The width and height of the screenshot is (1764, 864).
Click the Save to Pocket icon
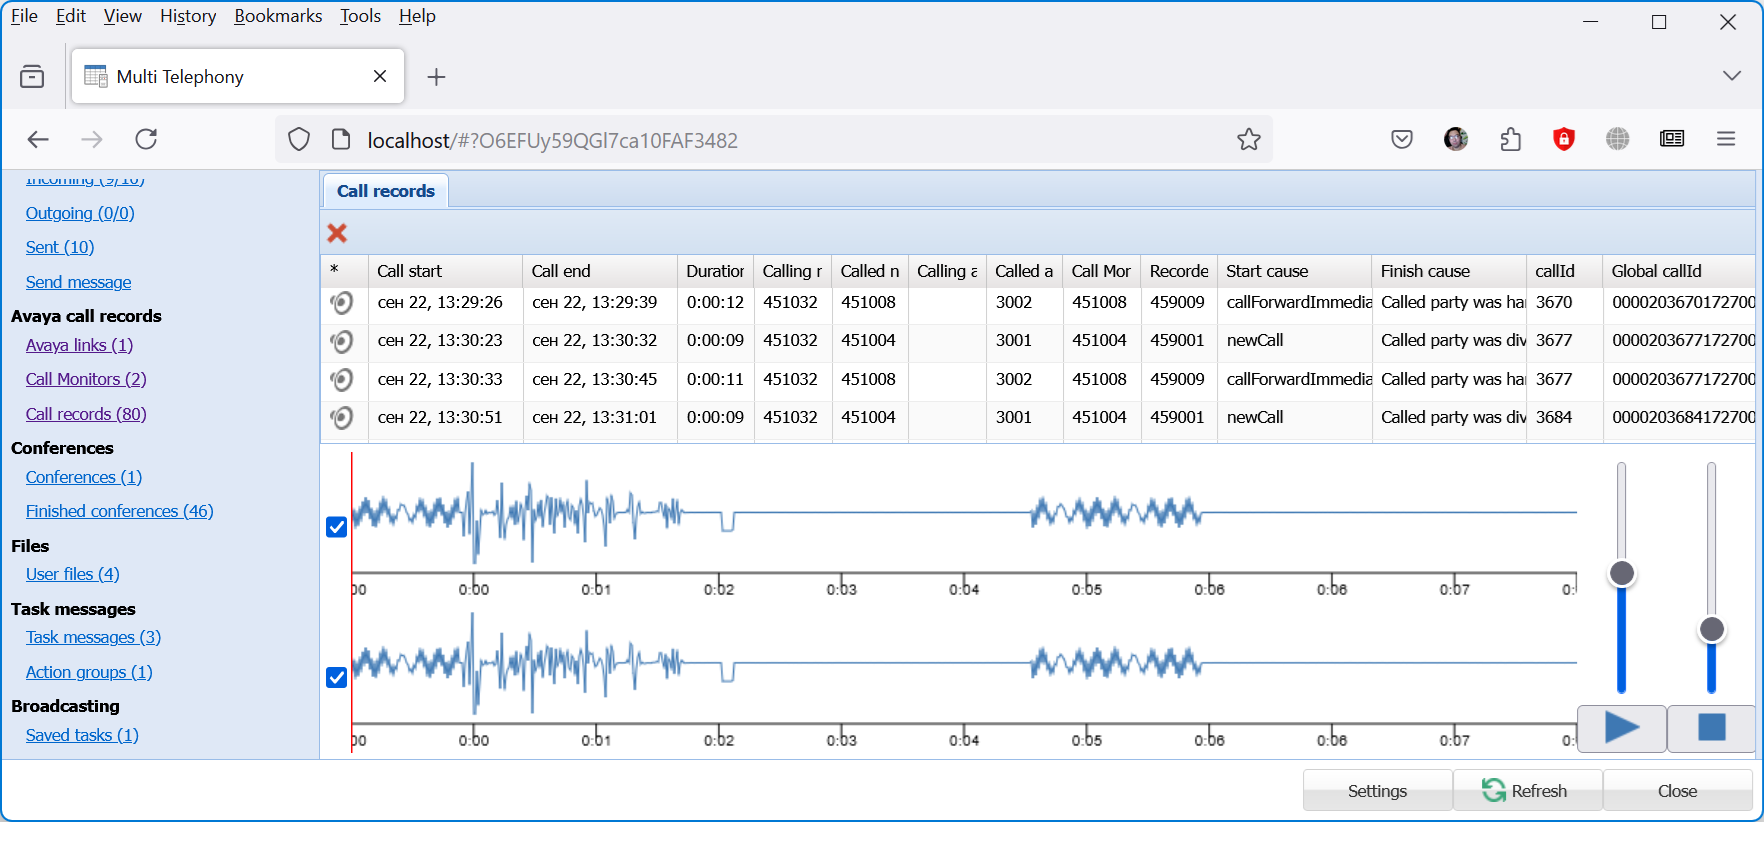(x=1401, y=140)
